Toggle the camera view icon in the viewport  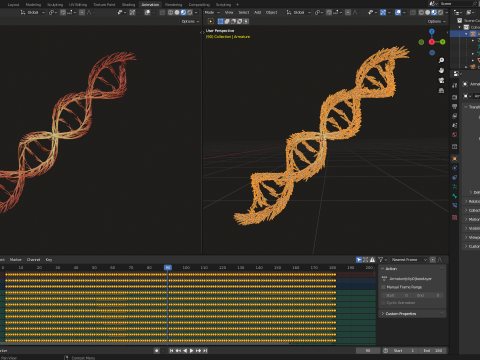point(441,80)
